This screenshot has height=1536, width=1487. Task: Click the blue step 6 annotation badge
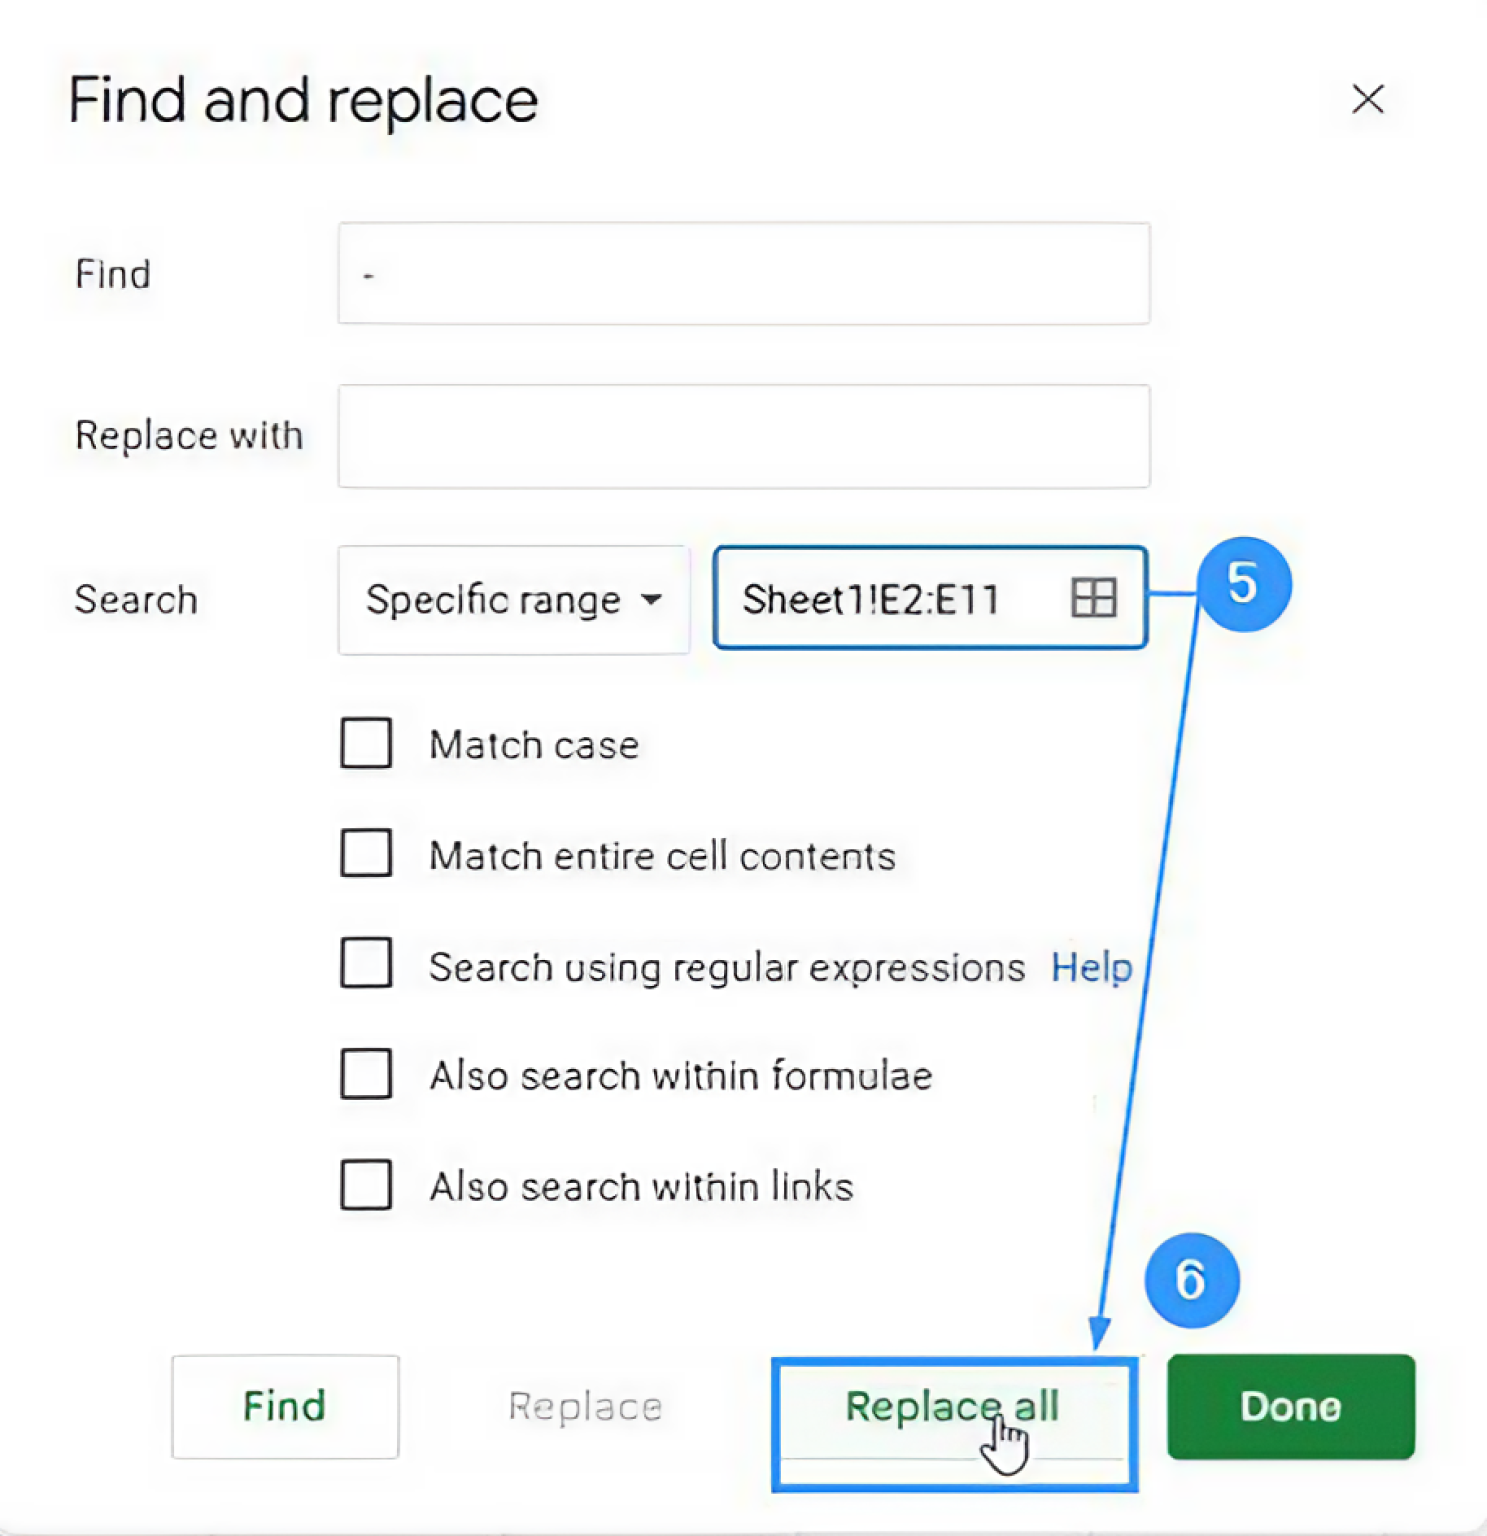[x=1191, y=1280]
